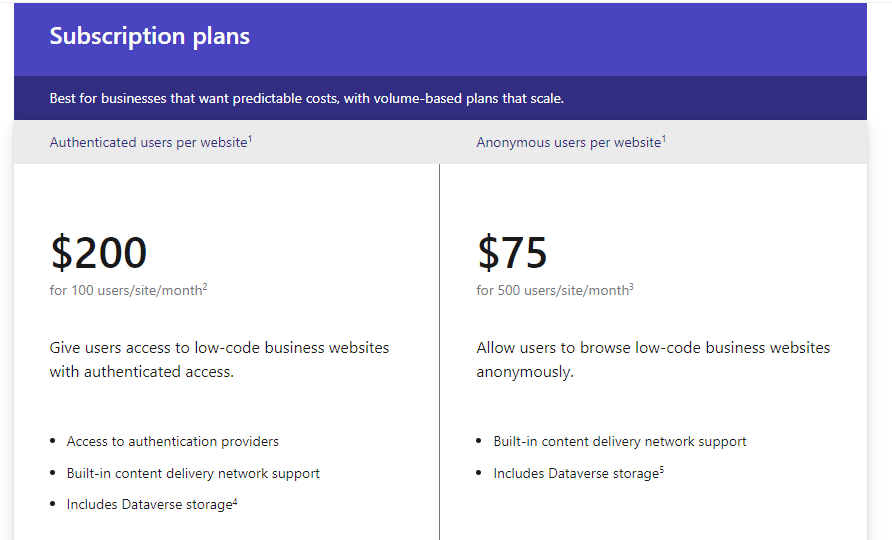Click the 'for 100 users/site/month' text

[126, 291]
